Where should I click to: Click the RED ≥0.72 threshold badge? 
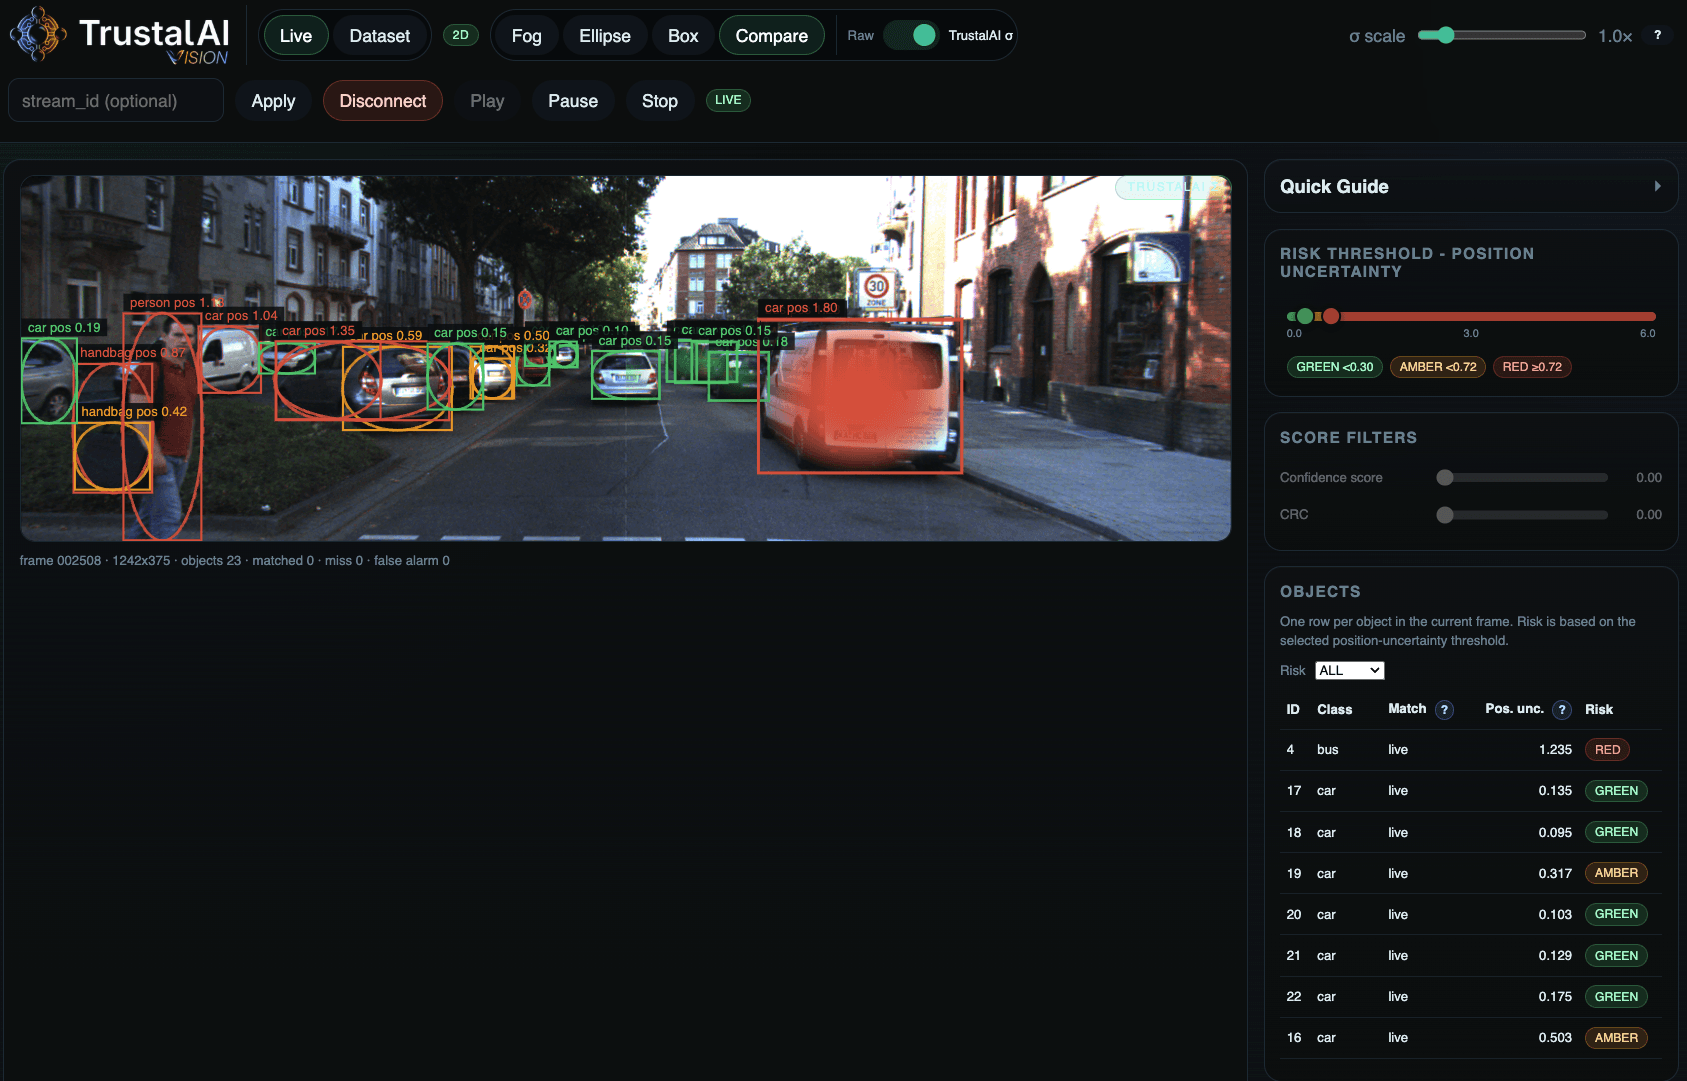pos(1532,367)
